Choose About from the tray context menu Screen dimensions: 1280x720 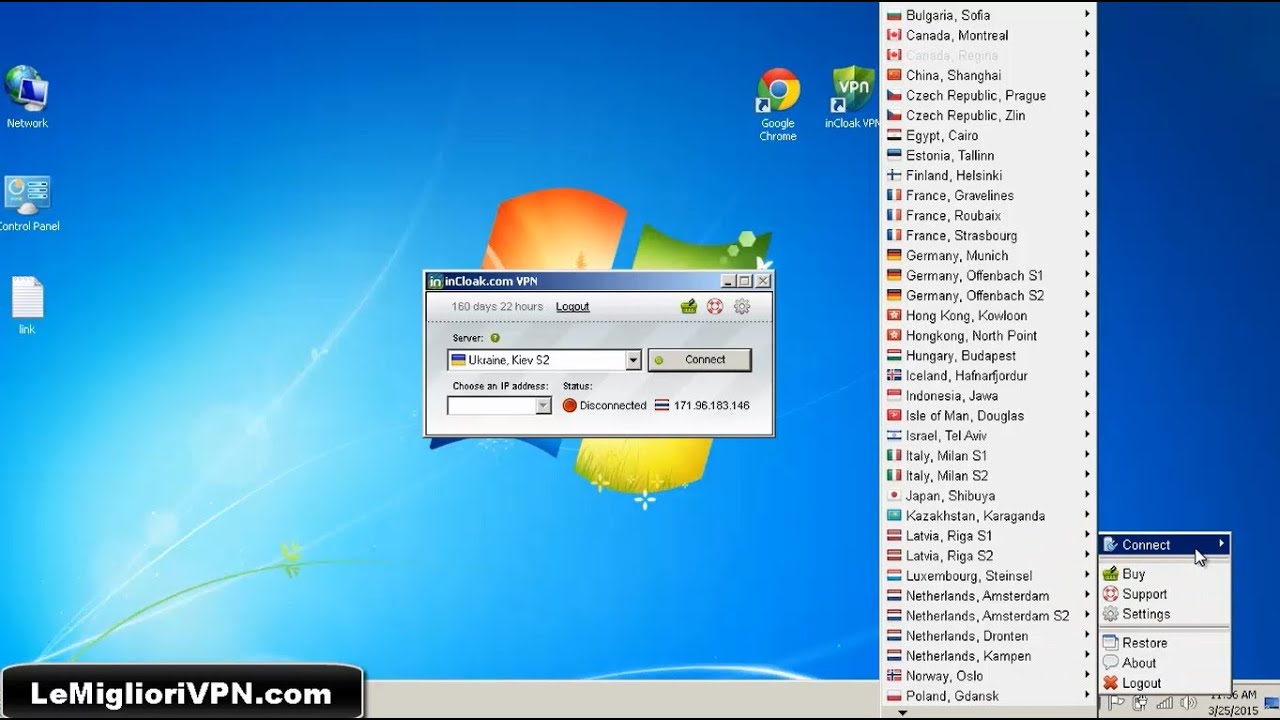tap(1164, 663)
